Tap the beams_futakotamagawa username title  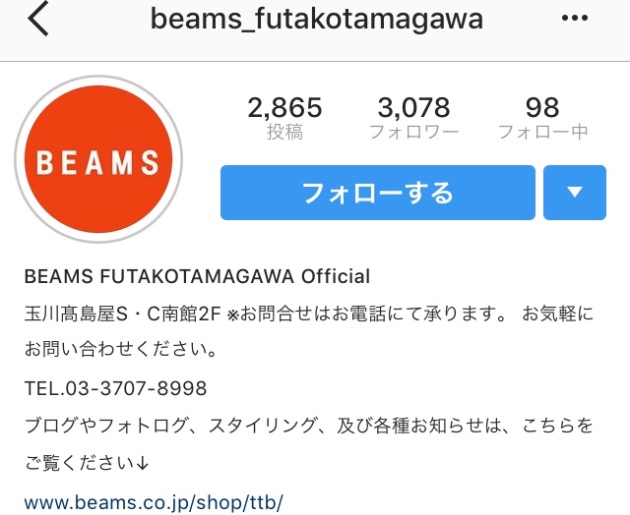(317, 19)
